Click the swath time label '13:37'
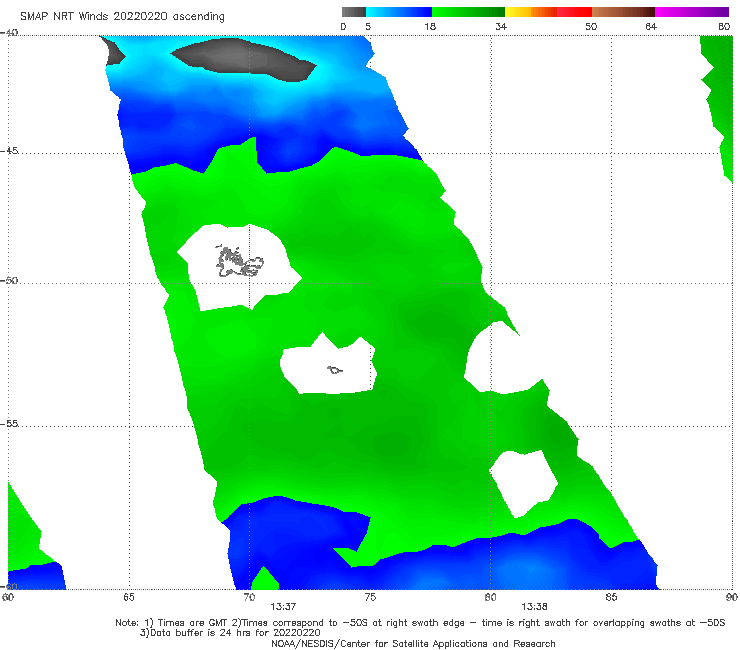Image resolution: width=740 pixels, height=650 pixels. [x=283, y=607]
